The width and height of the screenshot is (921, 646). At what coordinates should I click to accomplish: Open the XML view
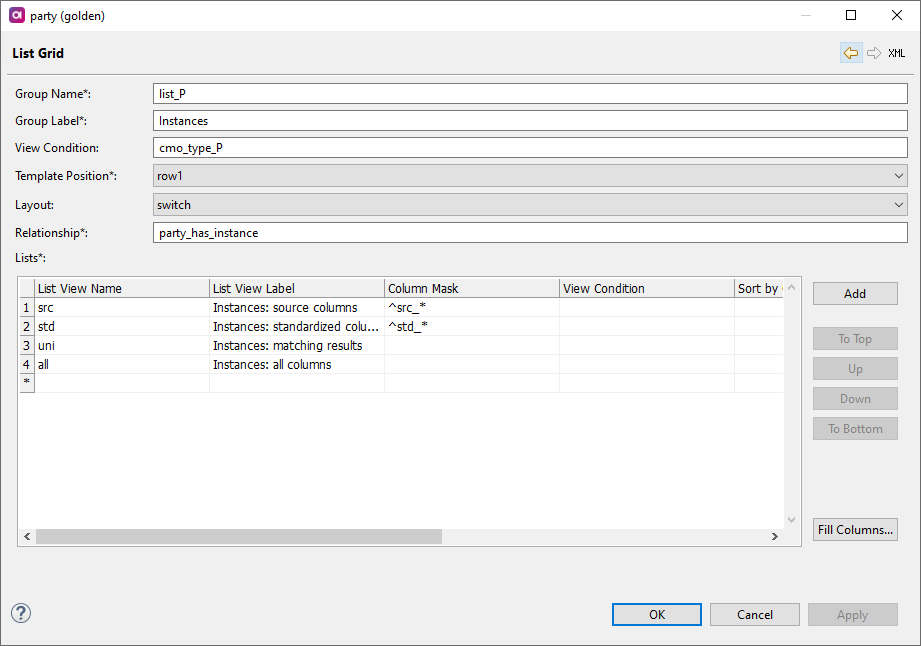point(897,53)
